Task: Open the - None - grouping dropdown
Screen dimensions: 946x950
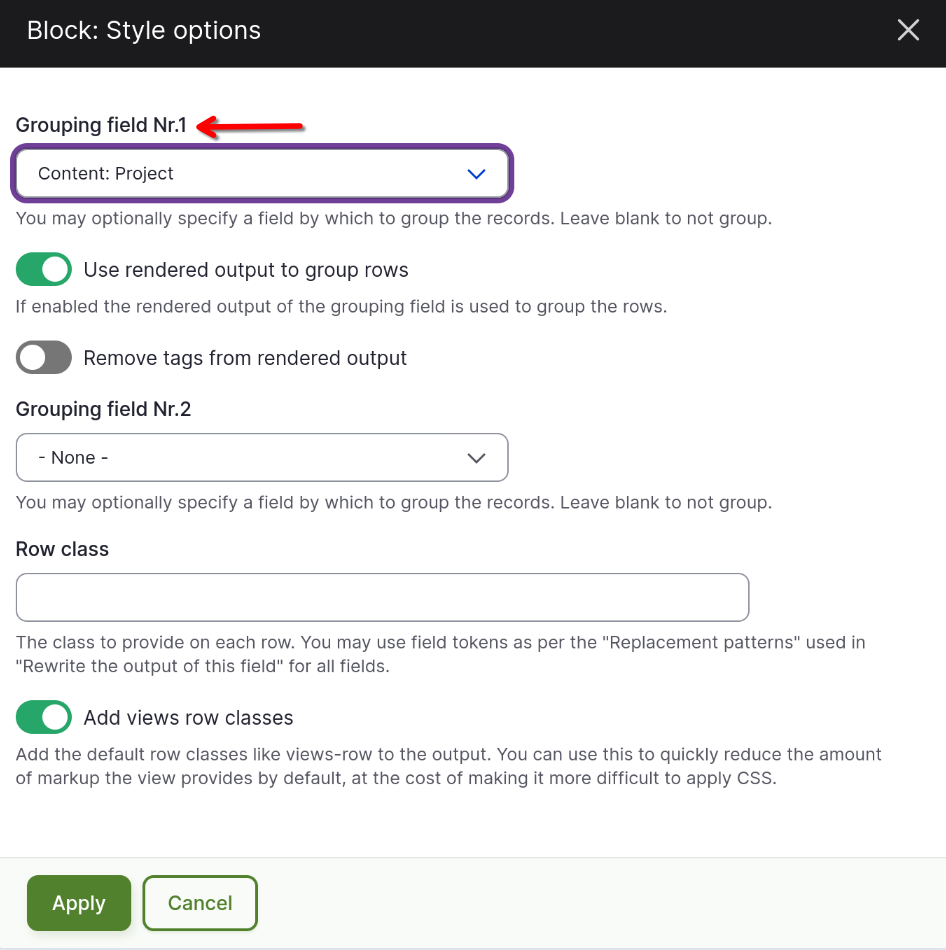Action: (x=262, y=457)
